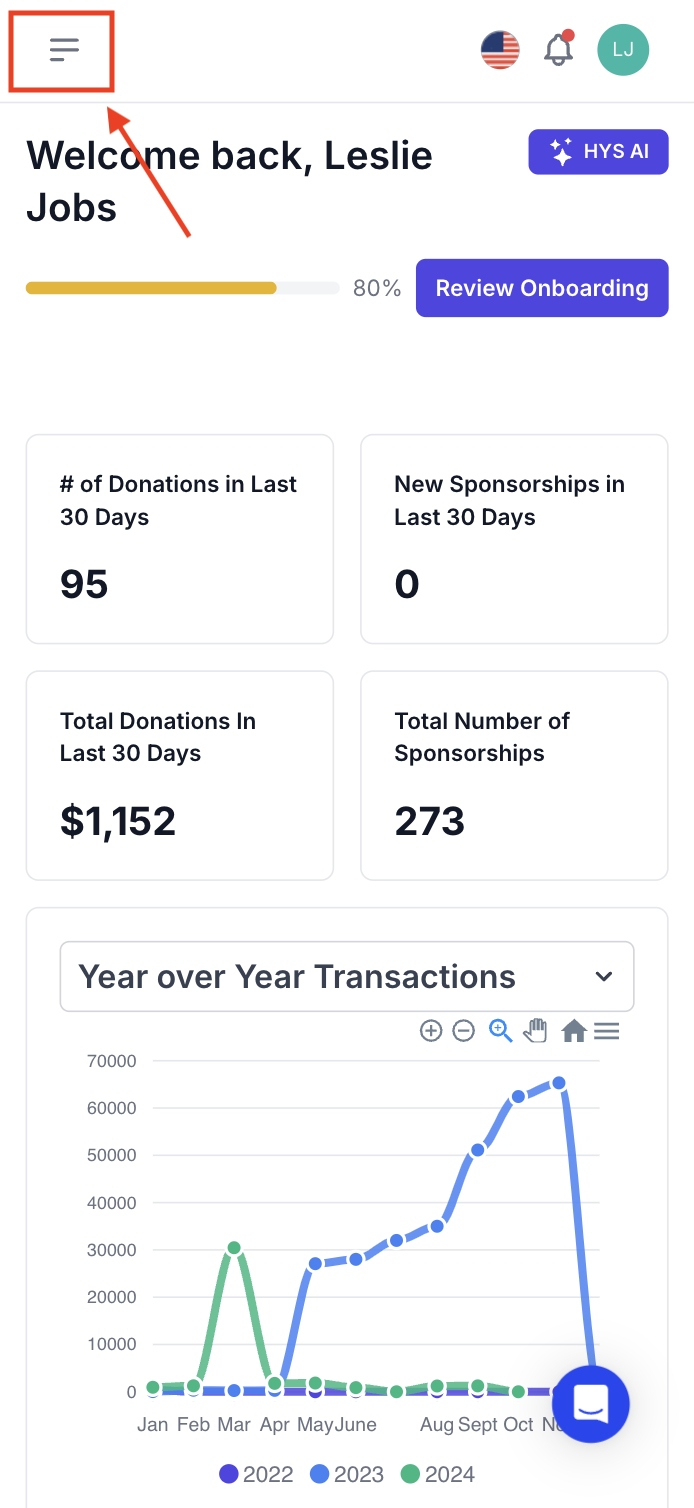Screen dimensions: 694x1508
Task: Click the 2024 March peak data point
Action: [x=234, y=1248]
